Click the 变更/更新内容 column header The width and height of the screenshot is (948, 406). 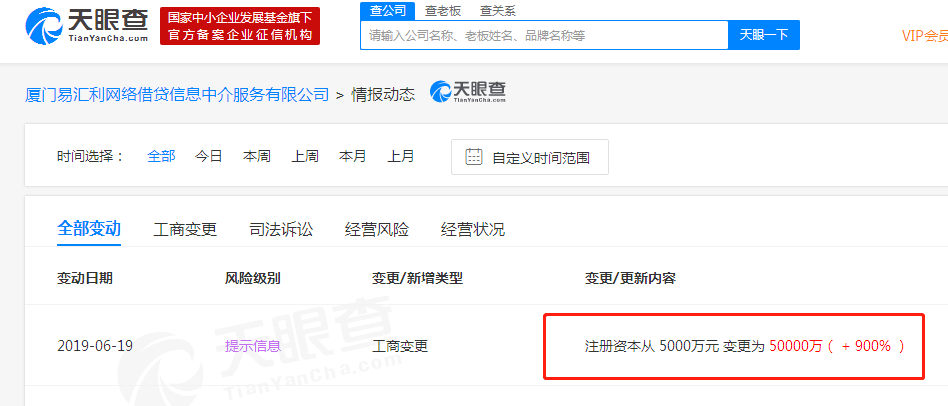(x=630, y=279)
